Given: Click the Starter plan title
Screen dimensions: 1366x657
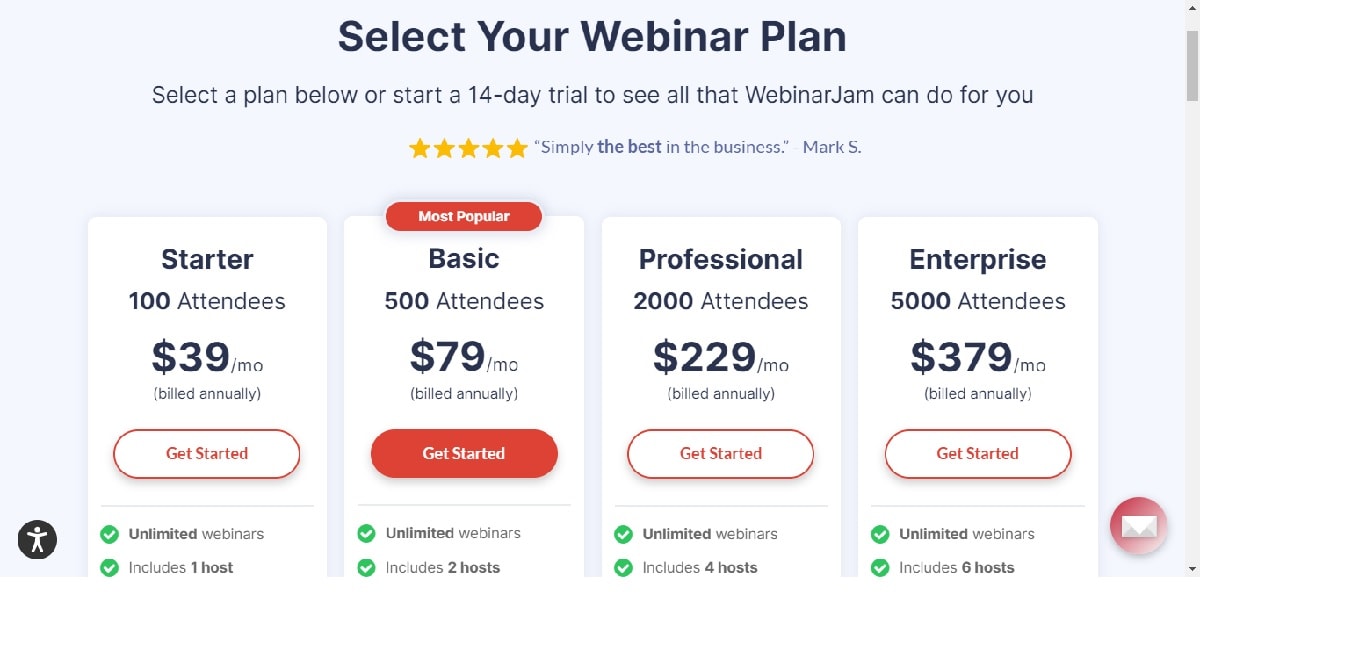Looking at the screenshot, I should [x=207, y=259].
